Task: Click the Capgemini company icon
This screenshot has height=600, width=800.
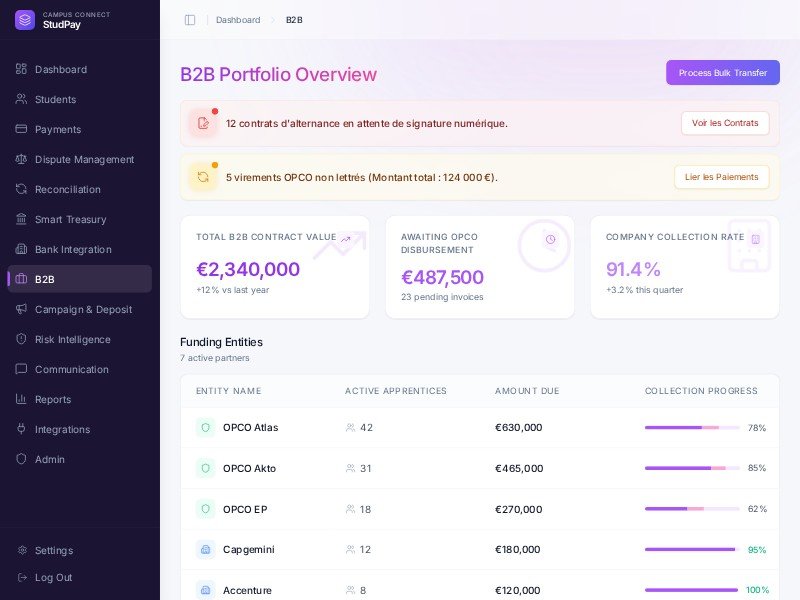Action: [x=205, y=549]
